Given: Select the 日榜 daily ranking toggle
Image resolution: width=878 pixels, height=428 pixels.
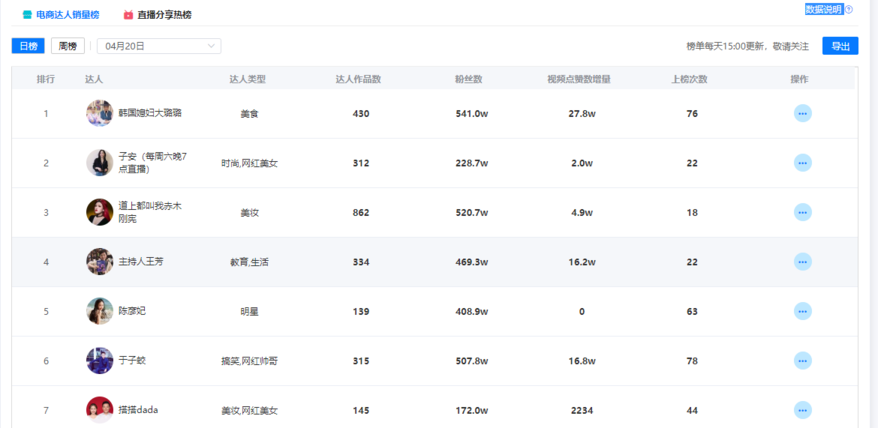Looking at the screenshot, I should [x=28, y=46].
